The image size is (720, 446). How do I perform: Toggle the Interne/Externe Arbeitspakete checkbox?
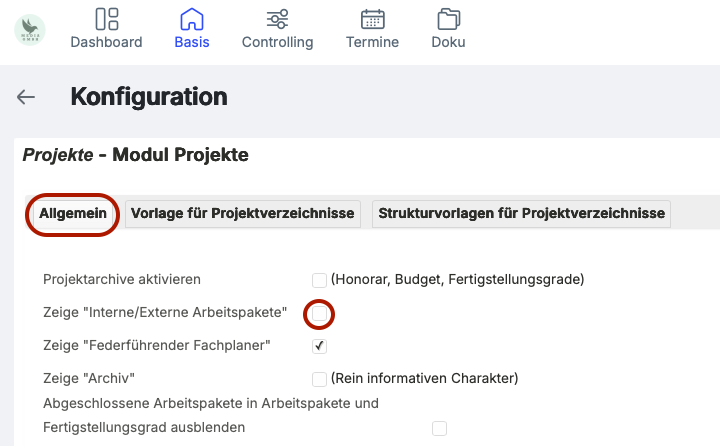319,314
